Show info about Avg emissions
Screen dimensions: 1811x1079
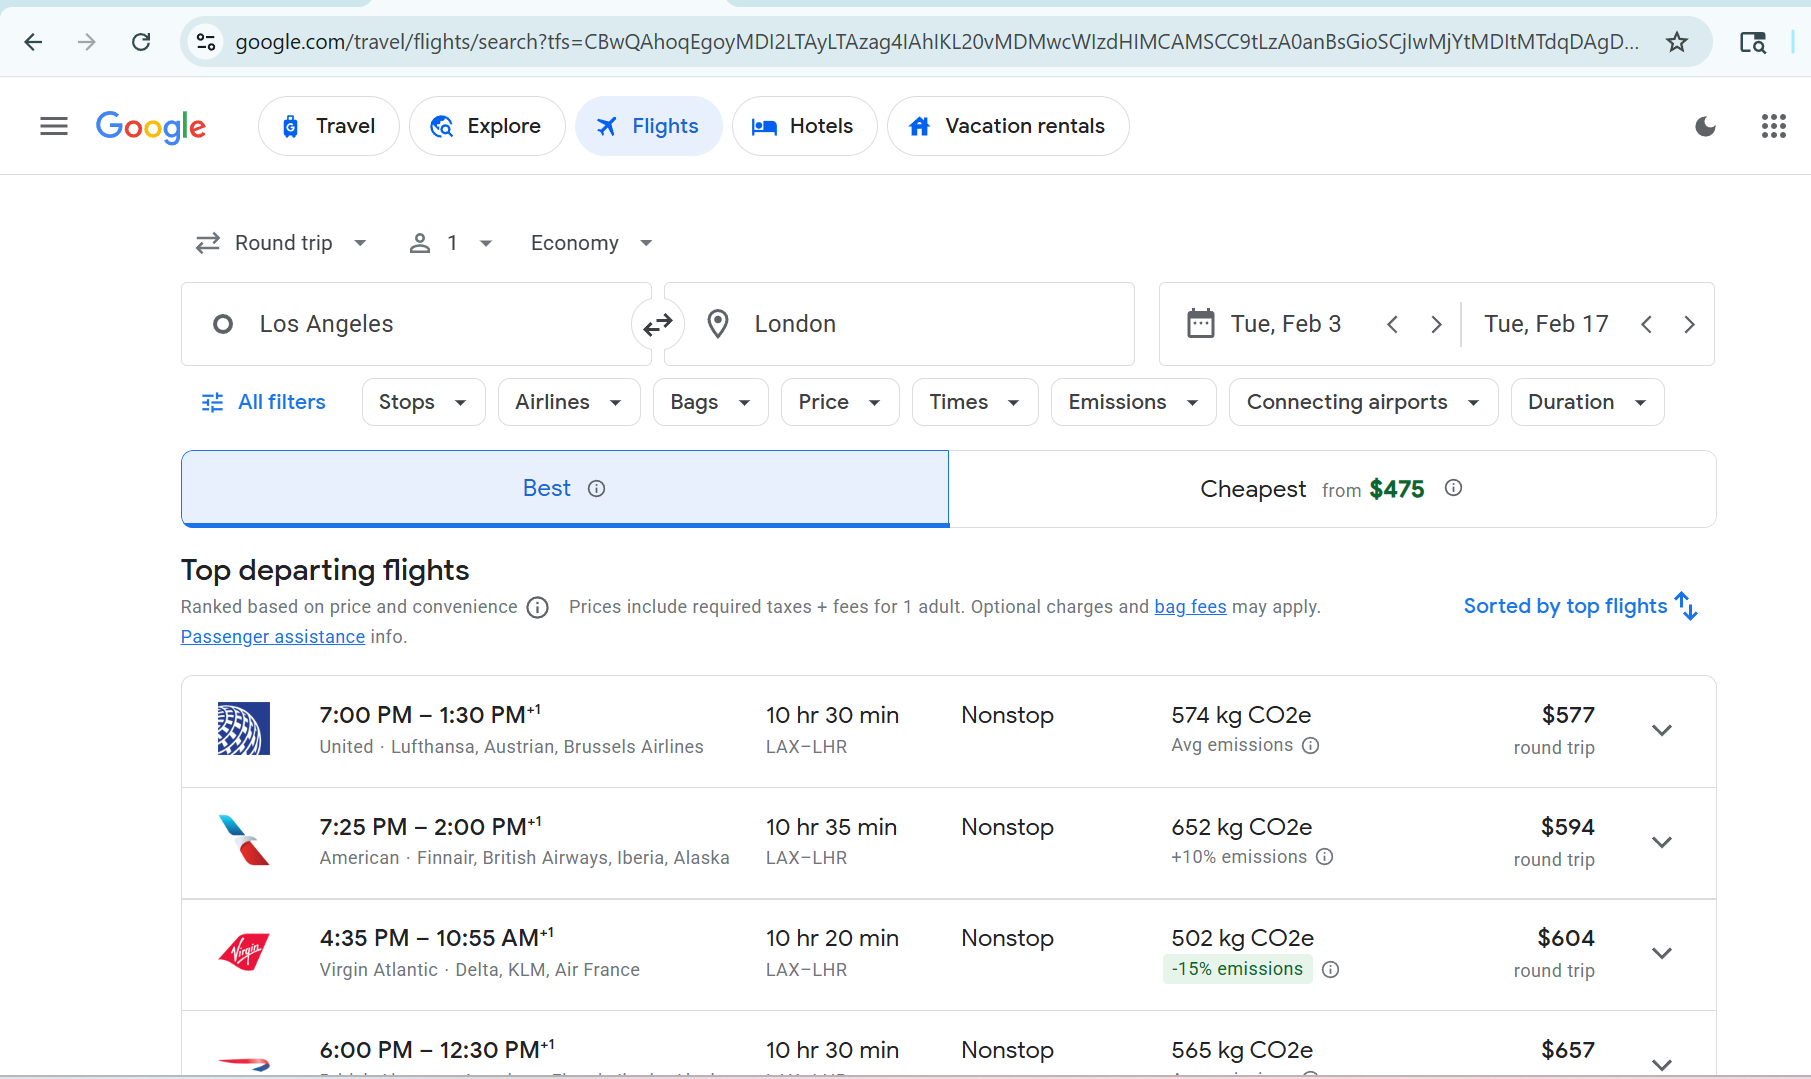(1311, 746)
